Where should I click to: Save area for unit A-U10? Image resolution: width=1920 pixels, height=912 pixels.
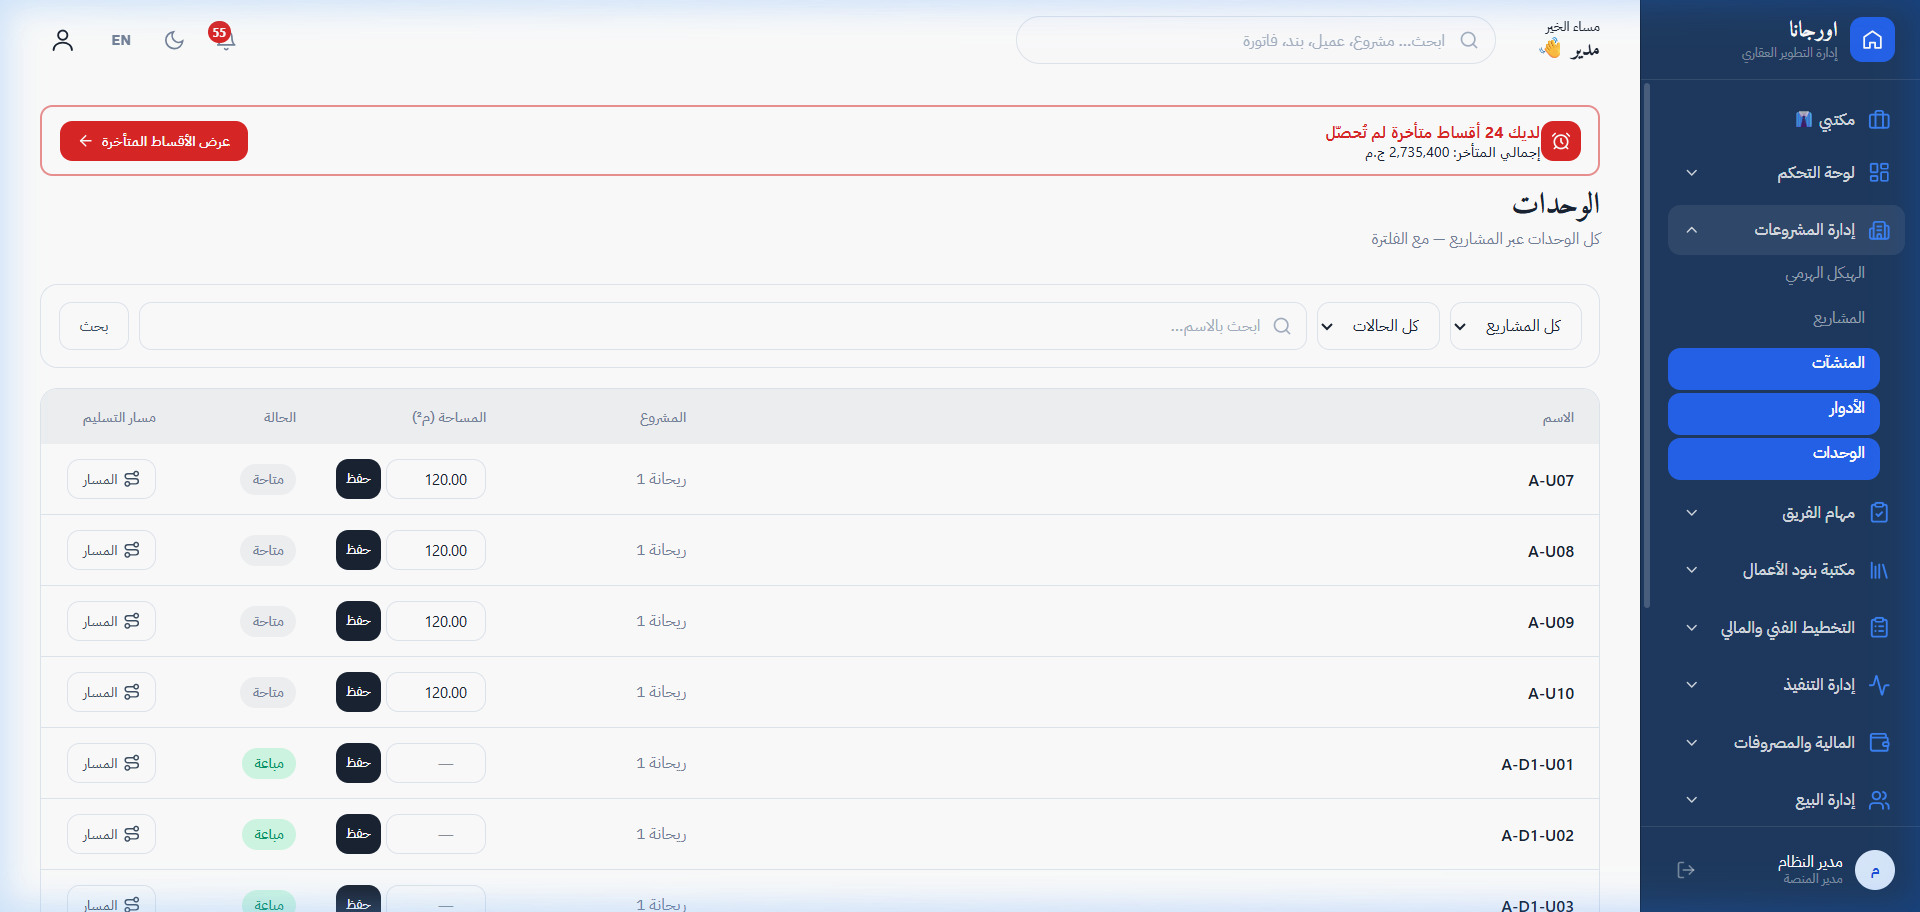pos(358,692)
